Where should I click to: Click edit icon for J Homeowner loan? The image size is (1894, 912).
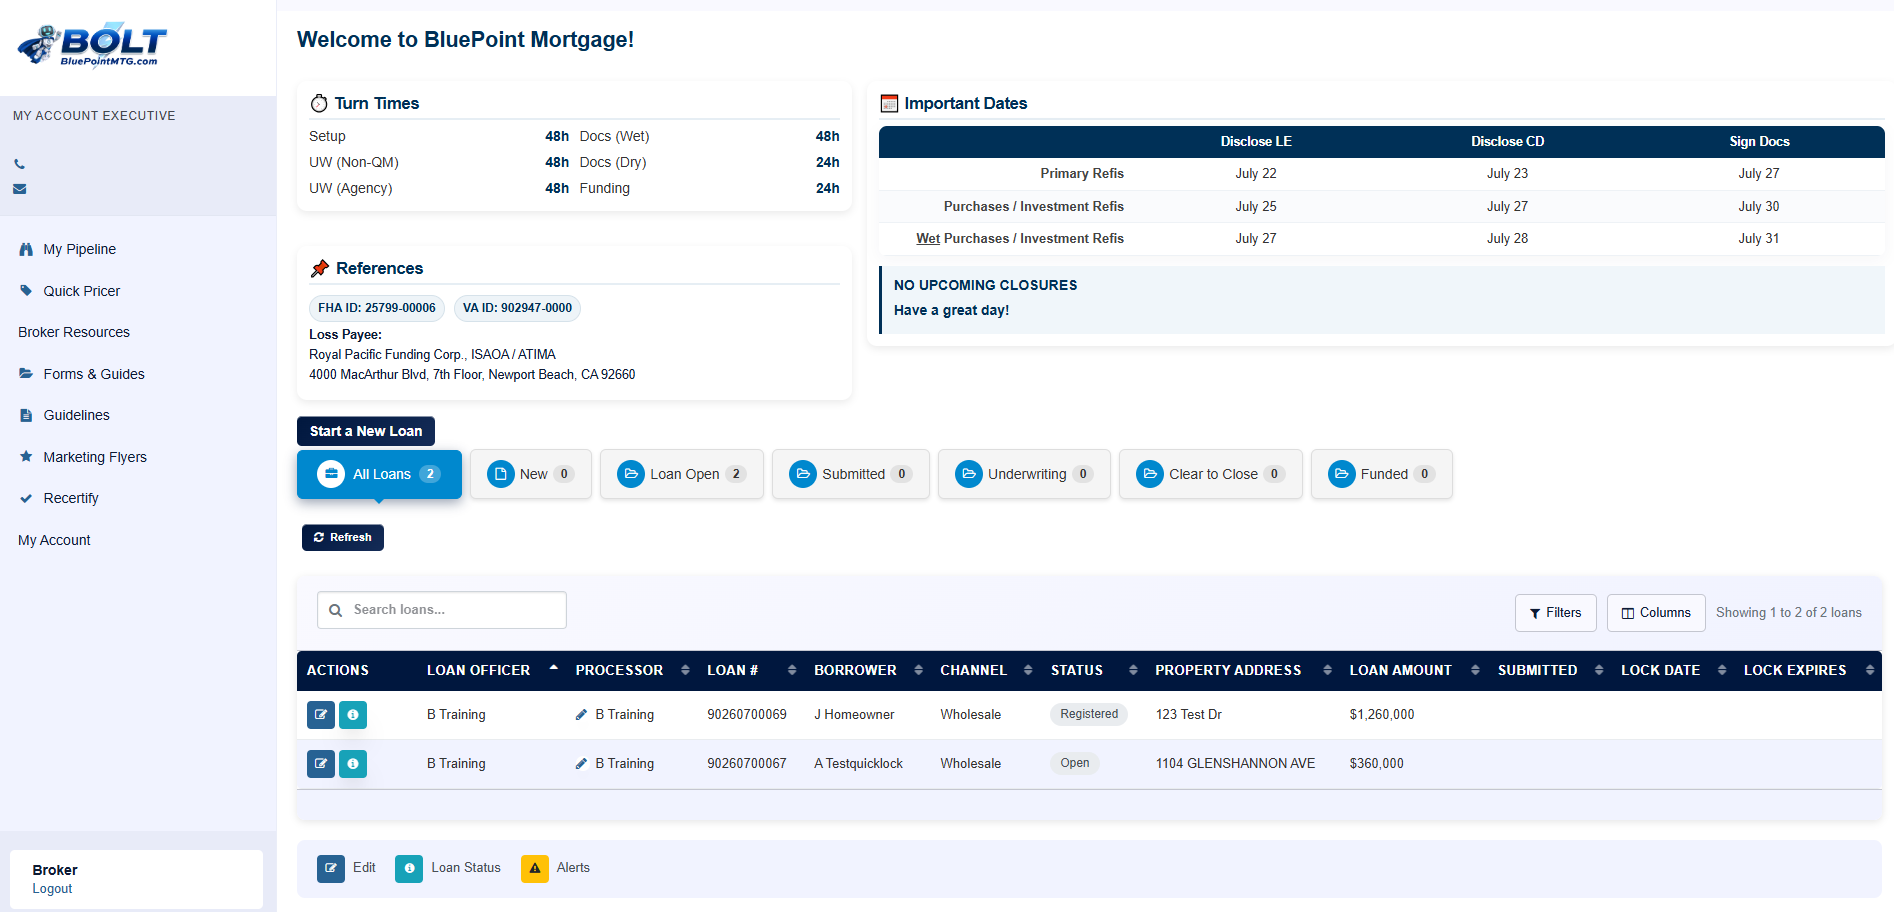pos(321,715)
